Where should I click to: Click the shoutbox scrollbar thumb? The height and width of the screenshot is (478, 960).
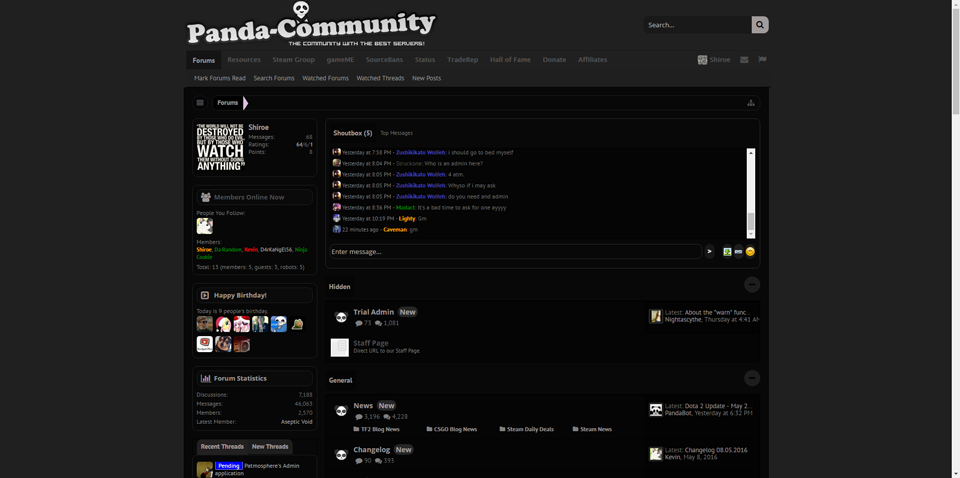point(751,222)
